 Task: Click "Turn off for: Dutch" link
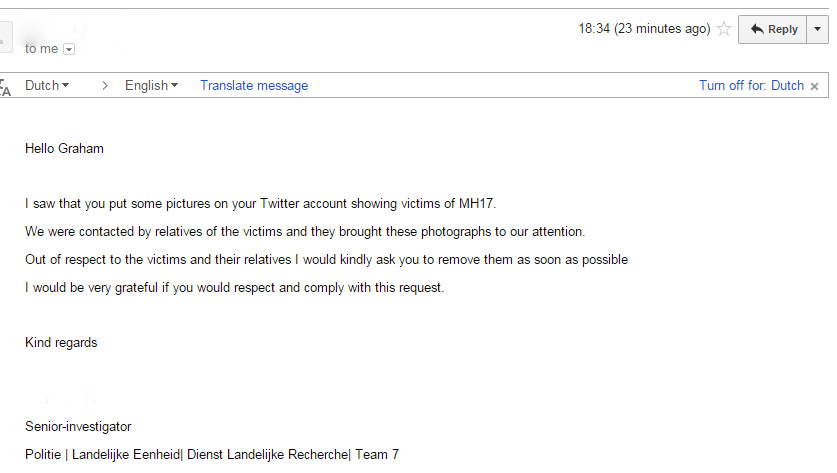pyautogui.click(x=751, y=86)
